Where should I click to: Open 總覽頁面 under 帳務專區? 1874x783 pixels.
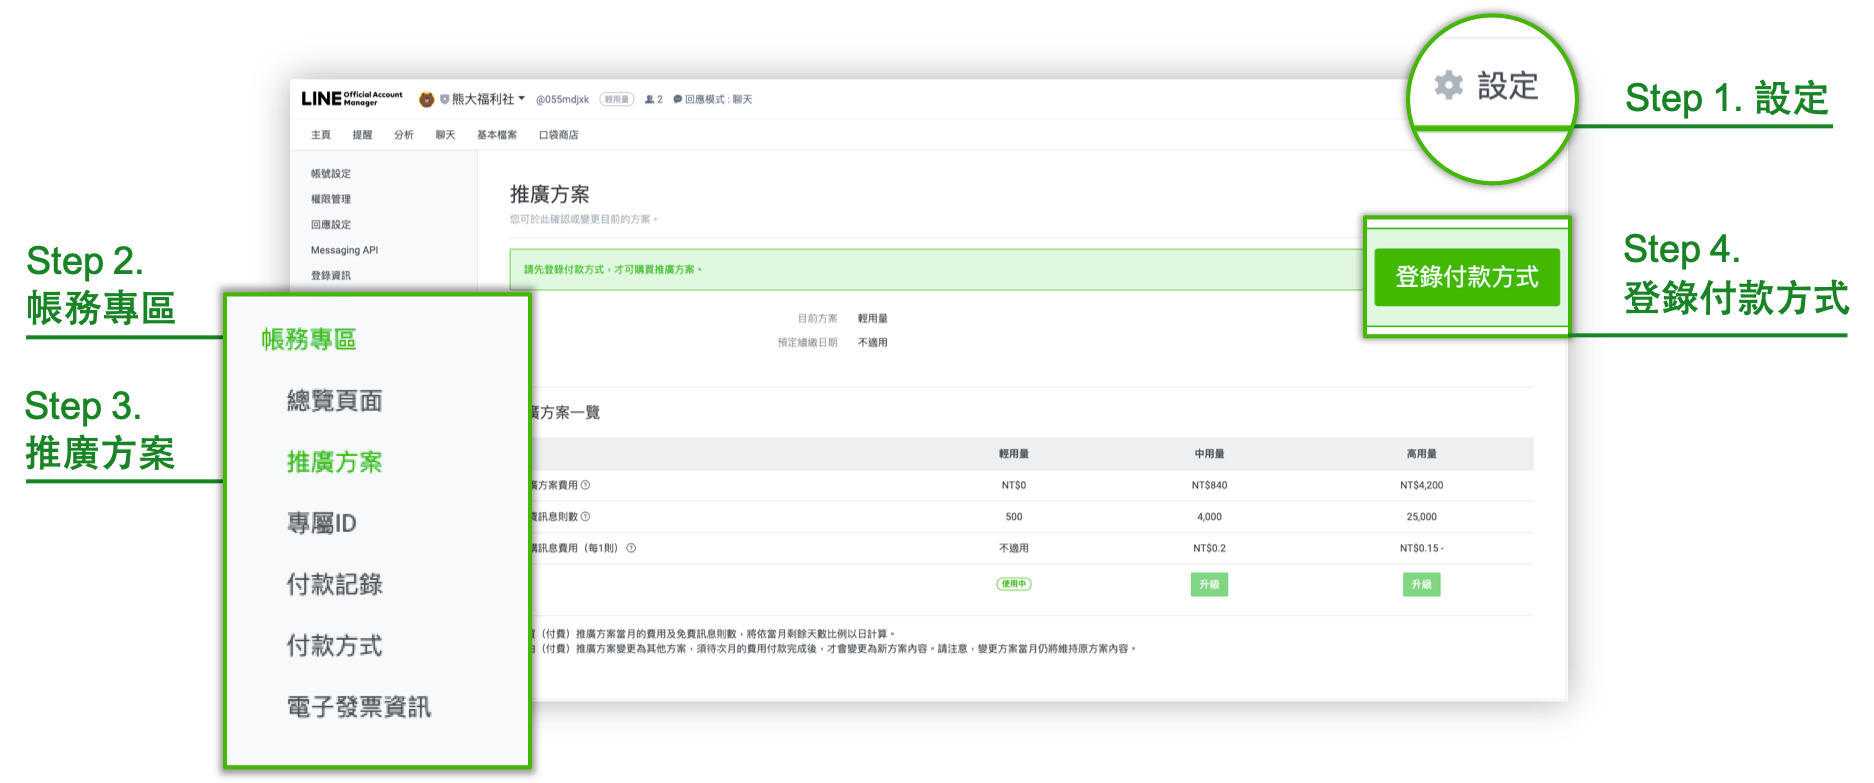(x=334, y=401)
